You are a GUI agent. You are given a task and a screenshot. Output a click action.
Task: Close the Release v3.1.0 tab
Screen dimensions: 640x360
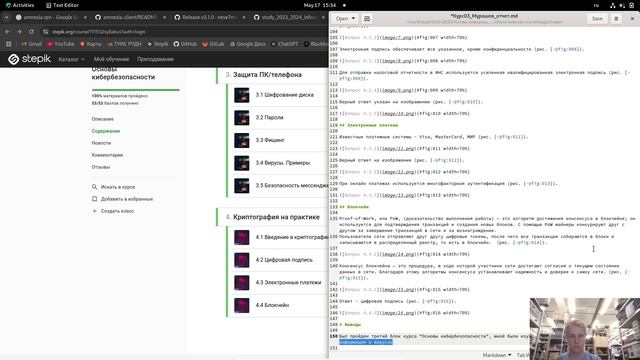244,17
